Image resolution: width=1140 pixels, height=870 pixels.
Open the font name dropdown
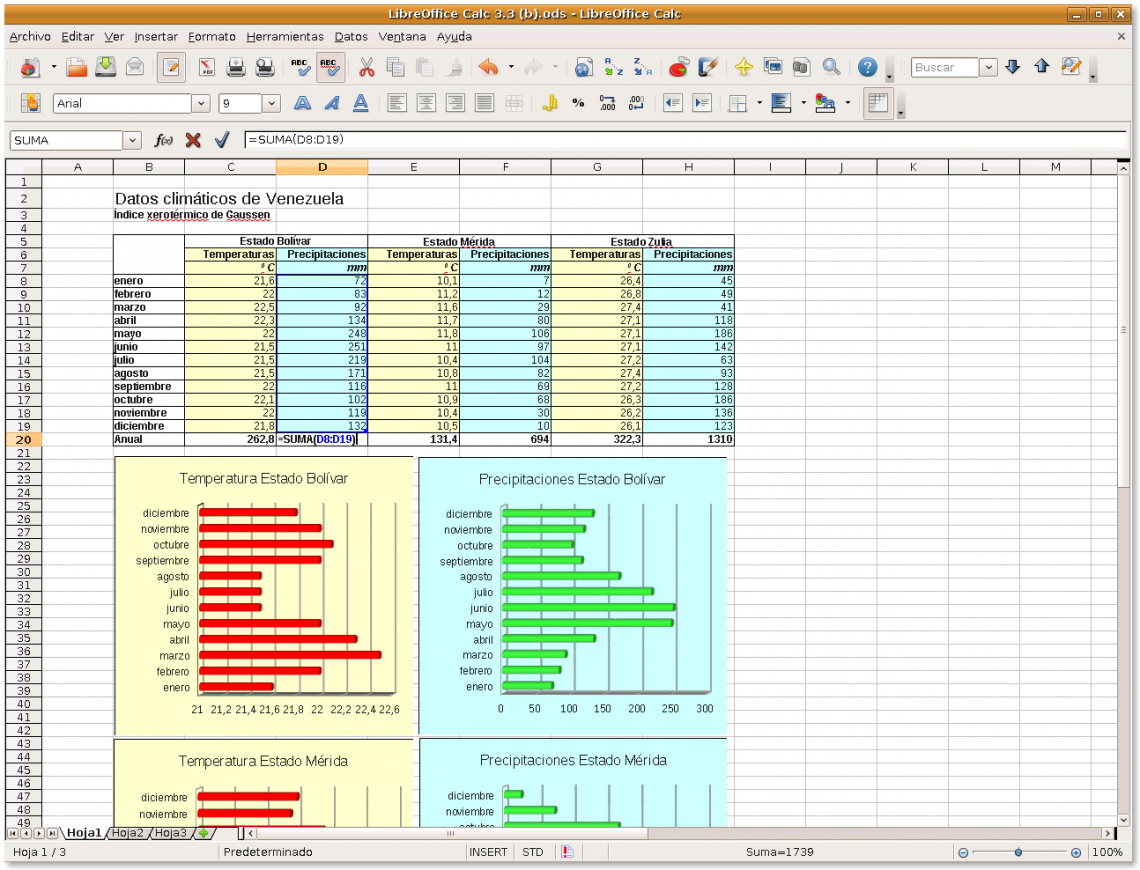click(x=199, y=102)
